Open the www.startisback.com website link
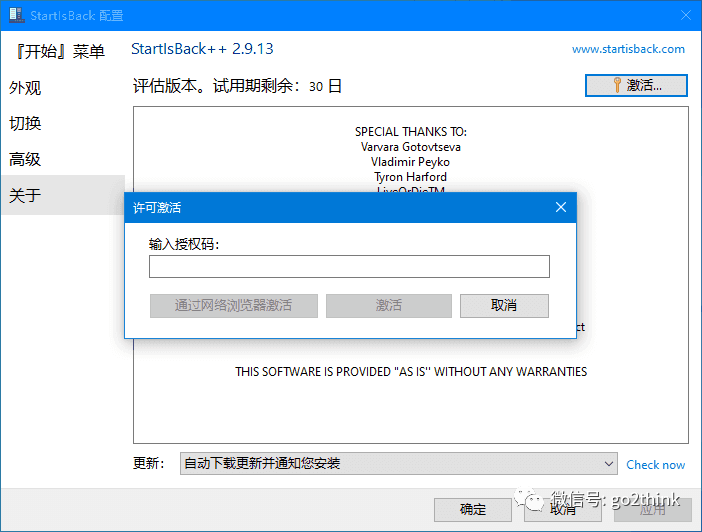Image resolution: width=702 pixels, height=532 pixels. [x=628, y=49]
